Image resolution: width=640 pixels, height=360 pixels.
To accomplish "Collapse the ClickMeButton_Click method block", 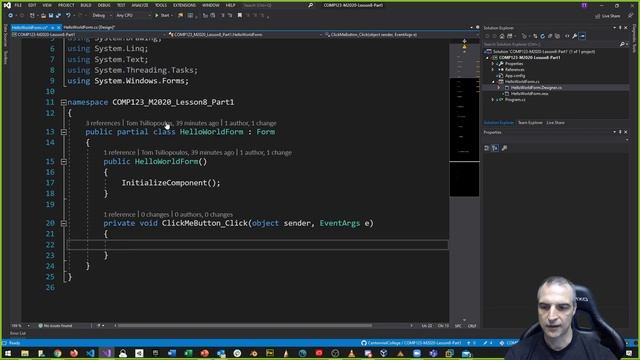I will tap(64, 223).
